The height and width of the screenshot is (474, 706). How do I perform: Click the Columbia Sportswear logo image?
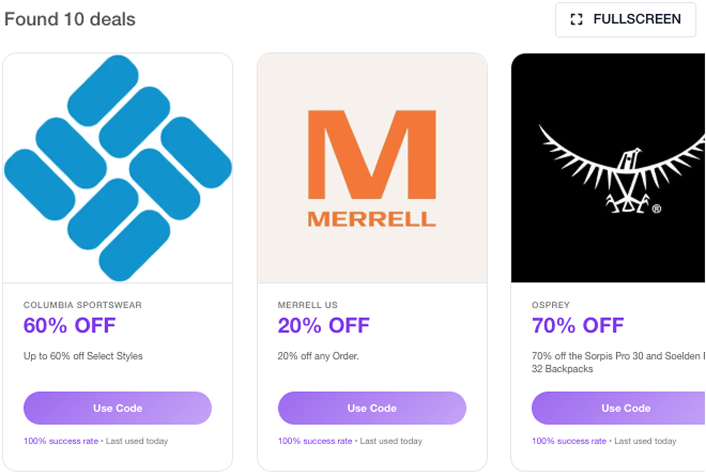(118, 168)
